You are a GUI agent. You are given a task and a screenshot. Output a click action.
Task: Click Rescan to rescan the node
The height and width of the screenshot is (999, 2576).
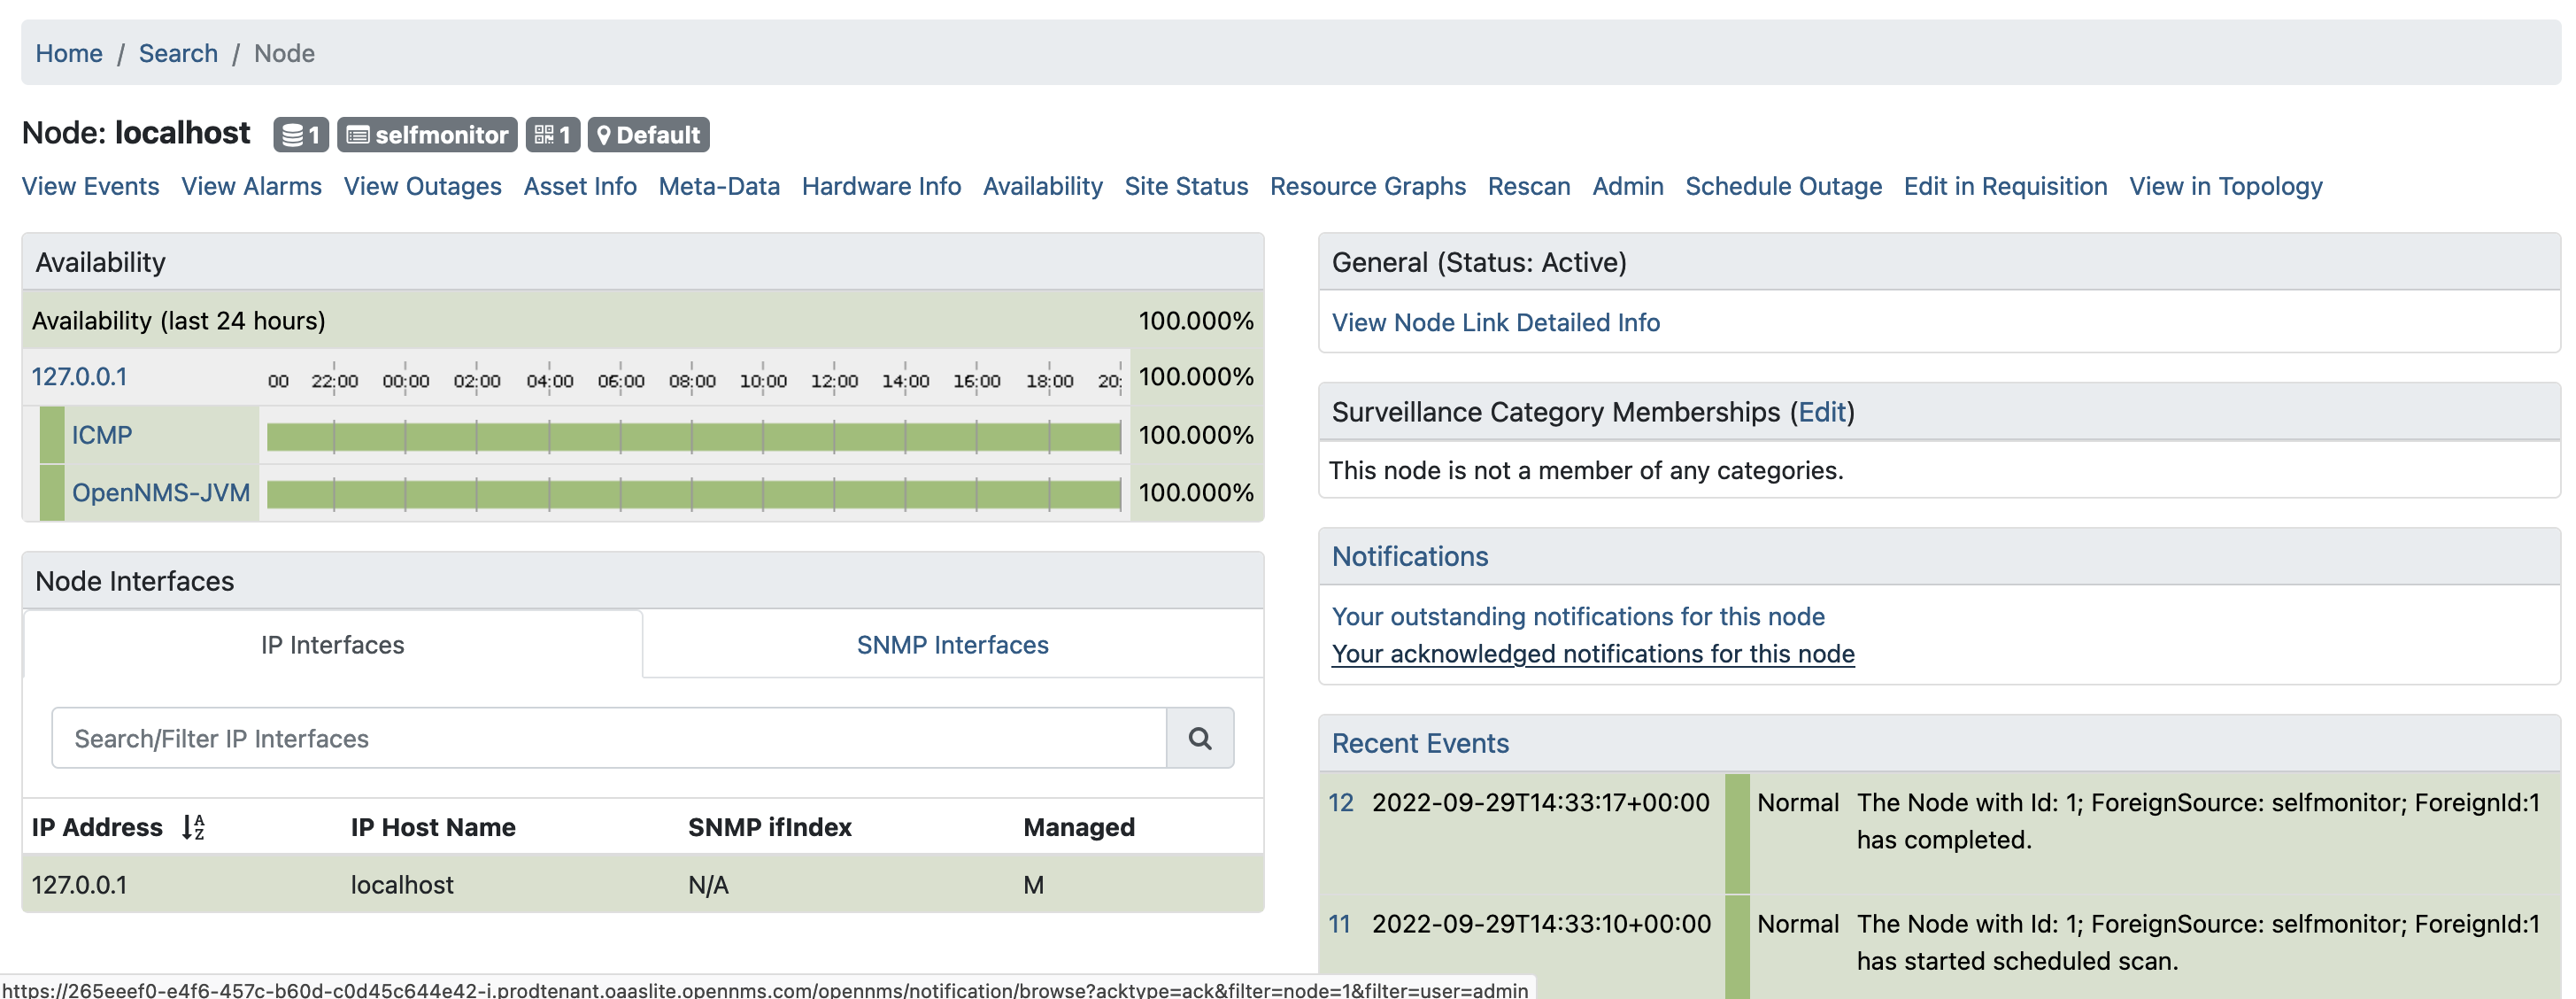(1529, 186)
